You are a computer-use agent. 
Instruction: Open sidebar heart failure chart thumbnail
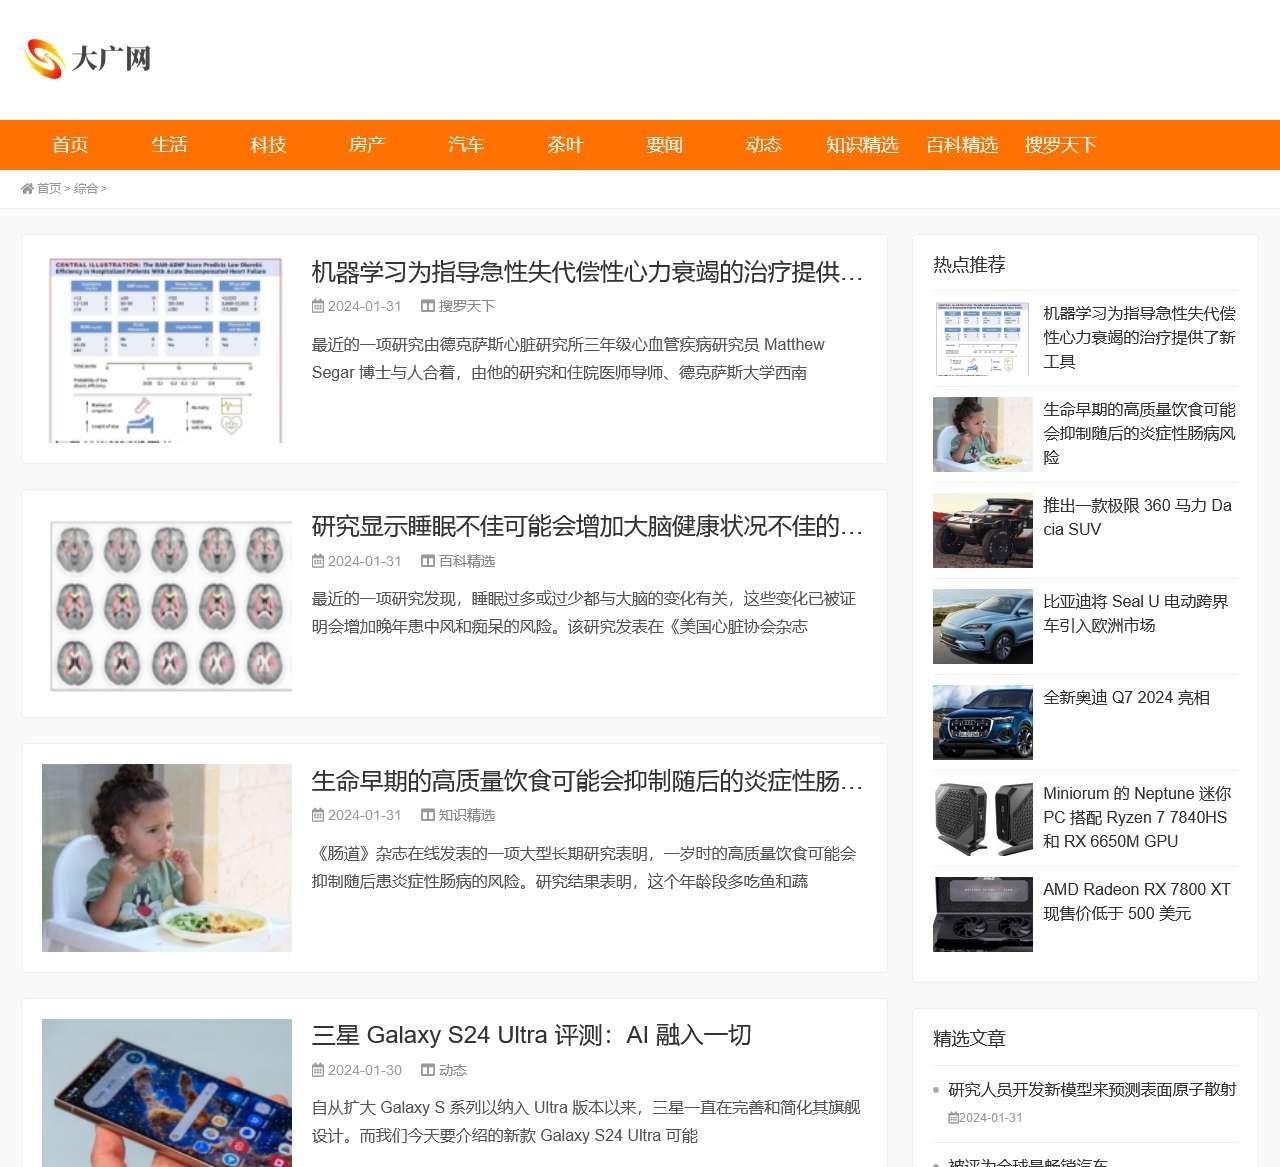(x=983, y=339)
